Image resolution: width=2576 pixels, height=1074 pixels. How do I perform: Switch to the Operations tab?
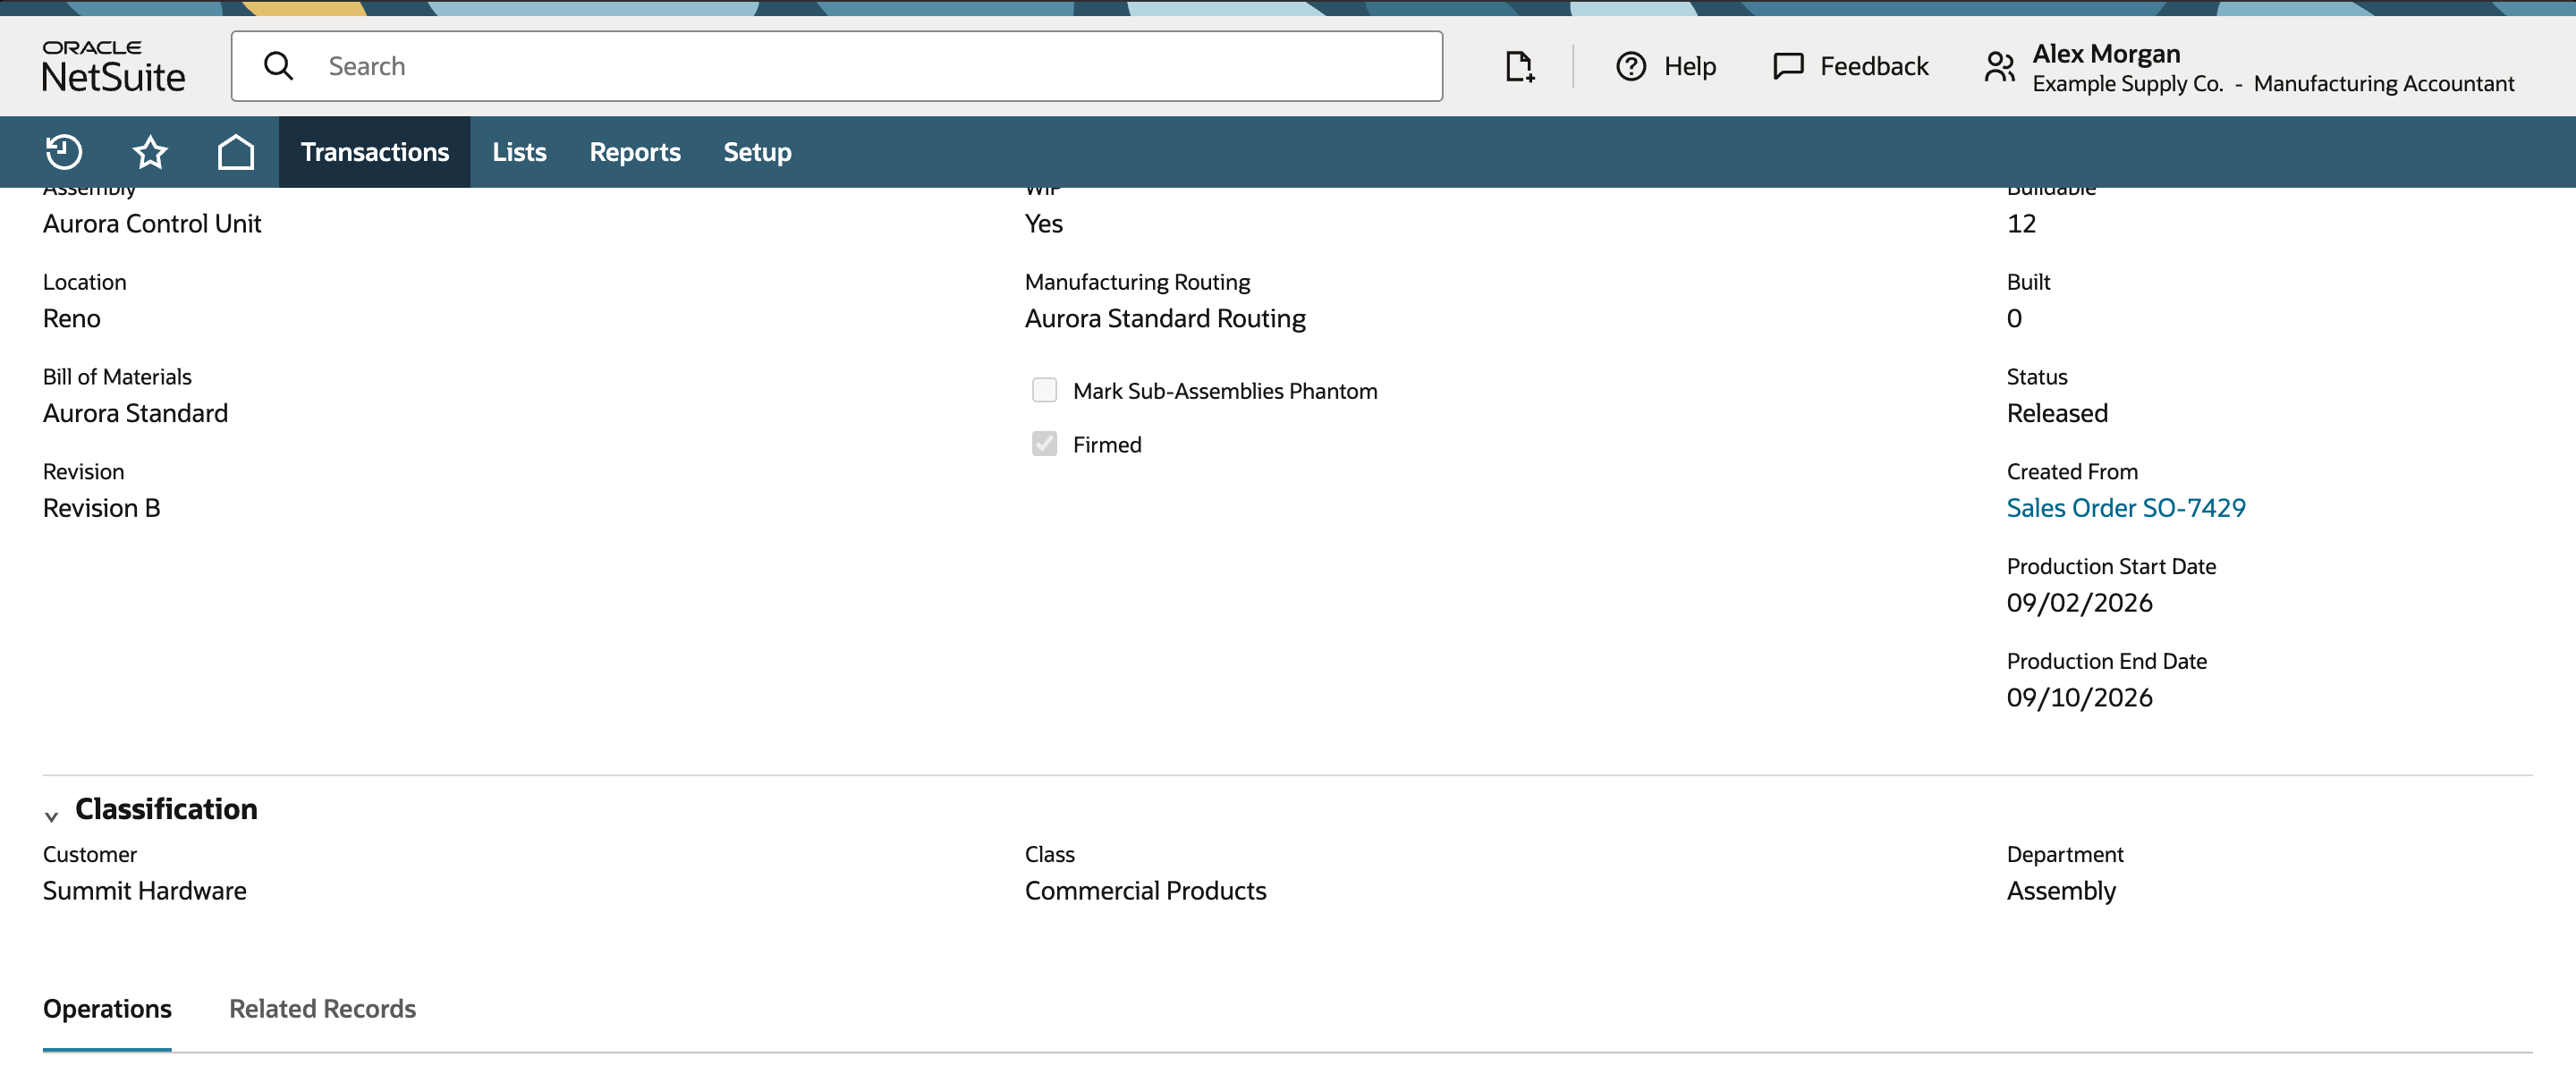click(x=107, y=1008)
